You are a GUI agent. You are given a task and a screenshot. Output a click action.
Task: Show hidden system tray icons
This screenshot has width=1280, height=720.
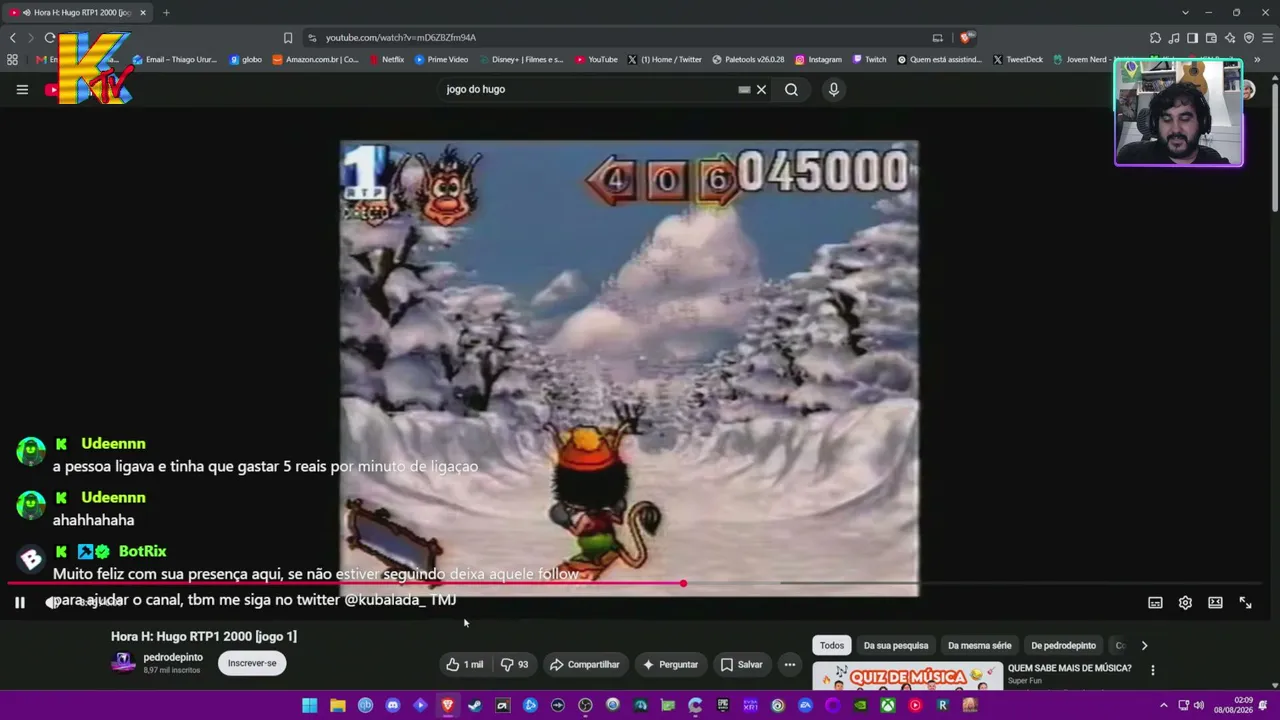[x=1163, y=705]
